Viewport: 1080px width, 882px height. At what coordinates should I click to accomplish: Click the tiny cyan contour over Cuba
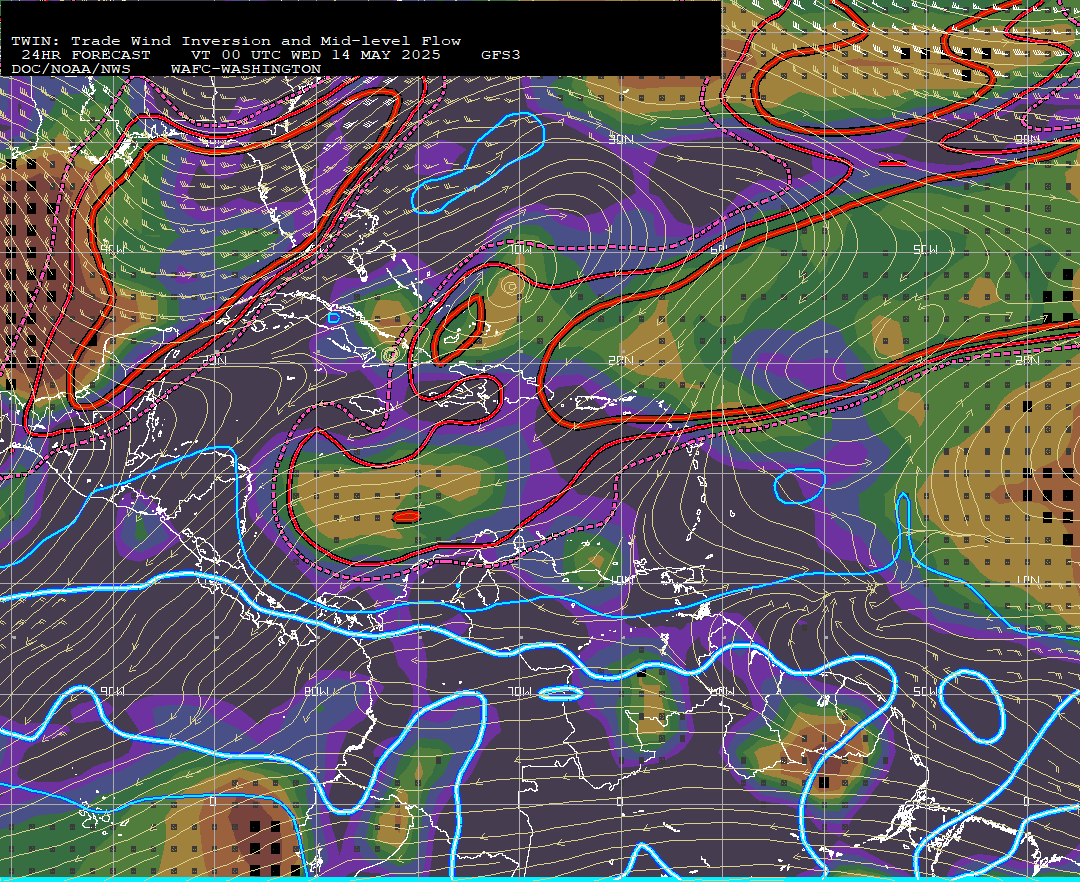tap(333, 318)
